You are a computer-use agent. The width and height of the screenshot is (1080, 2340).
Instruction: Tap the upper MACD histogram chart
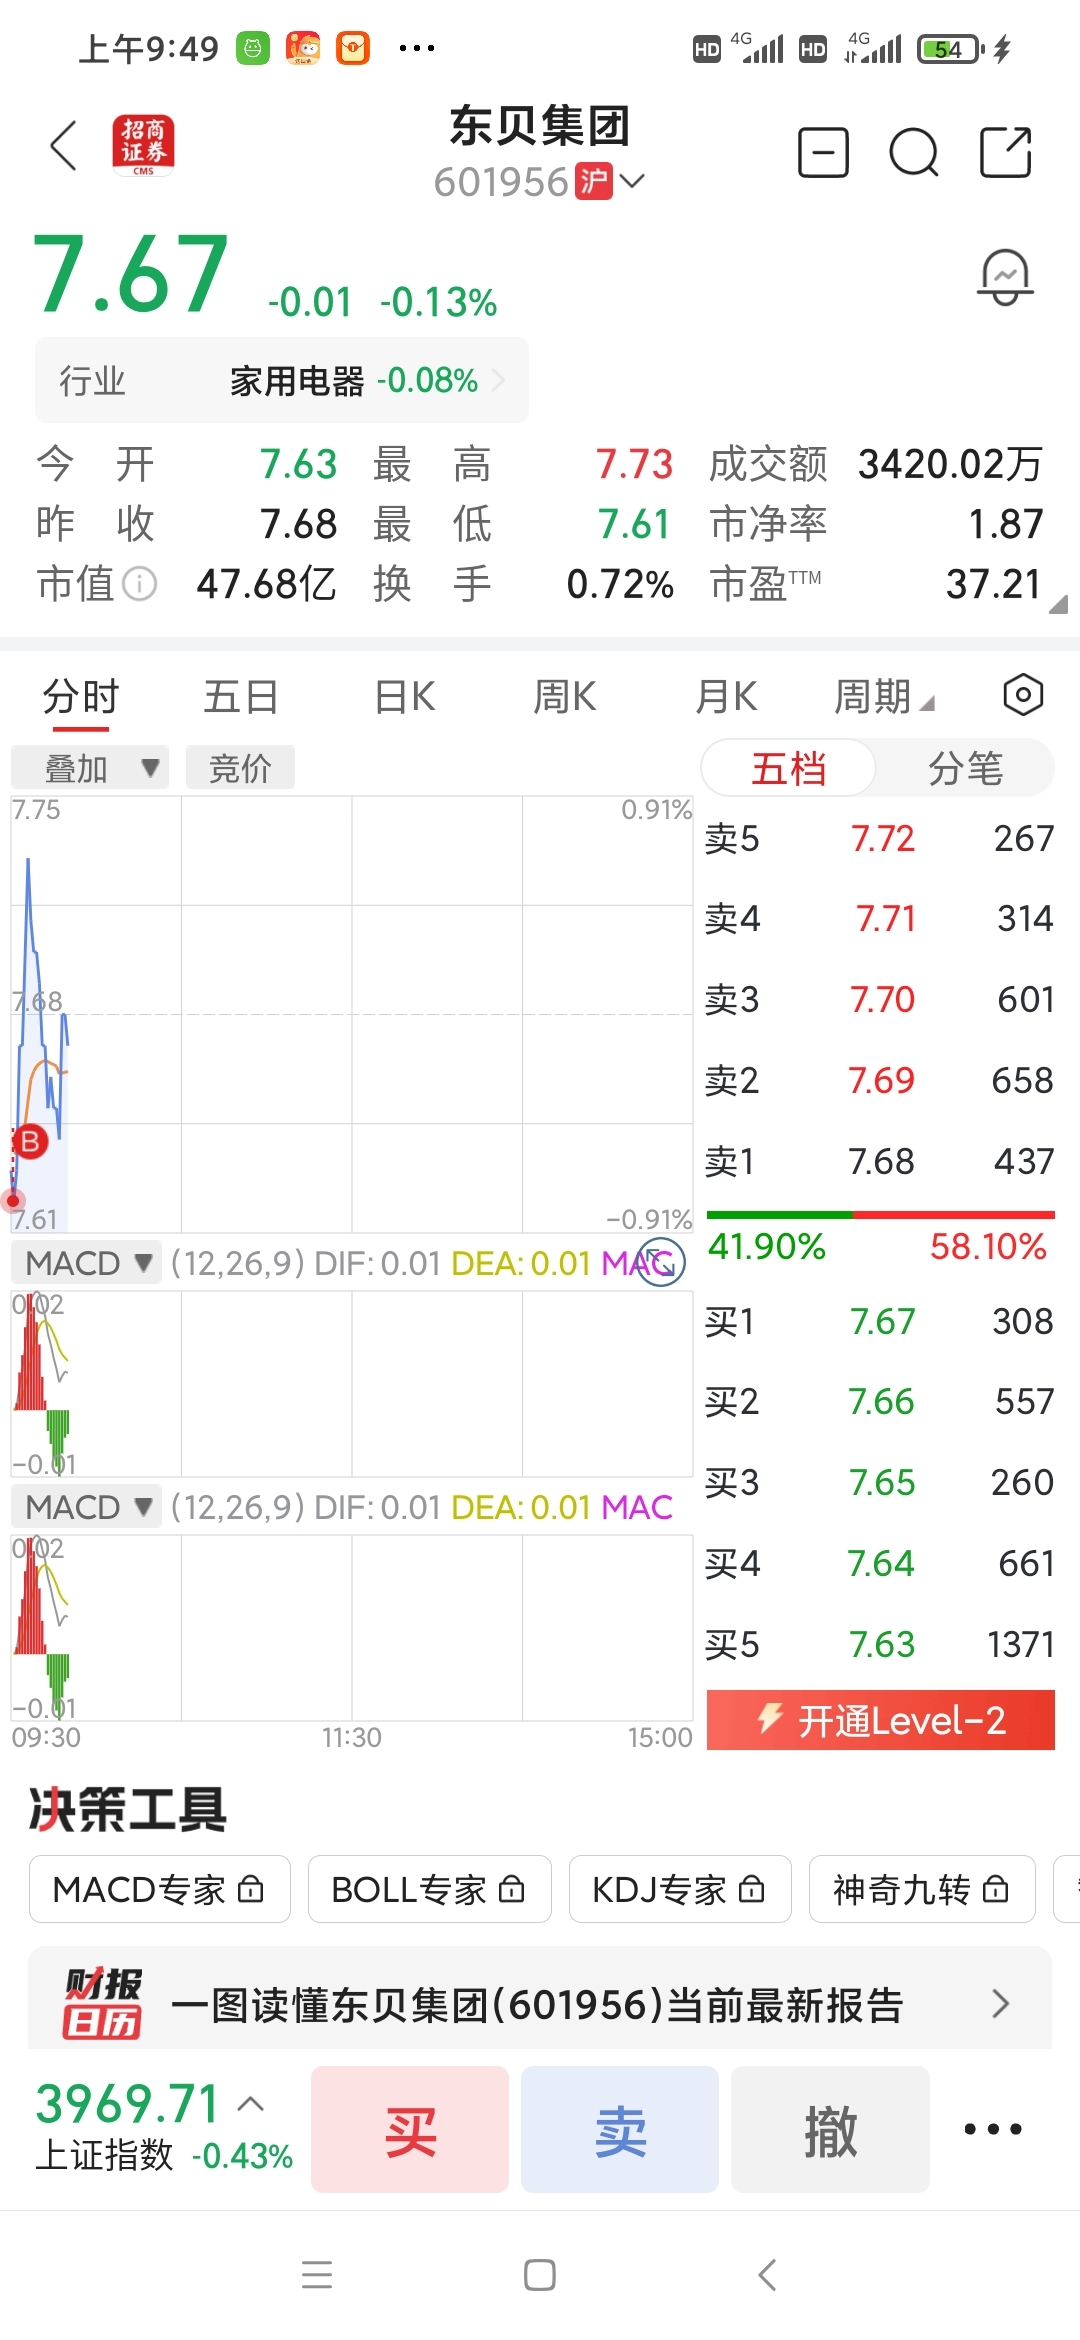pyautogui.click(x=352, y=1384)
